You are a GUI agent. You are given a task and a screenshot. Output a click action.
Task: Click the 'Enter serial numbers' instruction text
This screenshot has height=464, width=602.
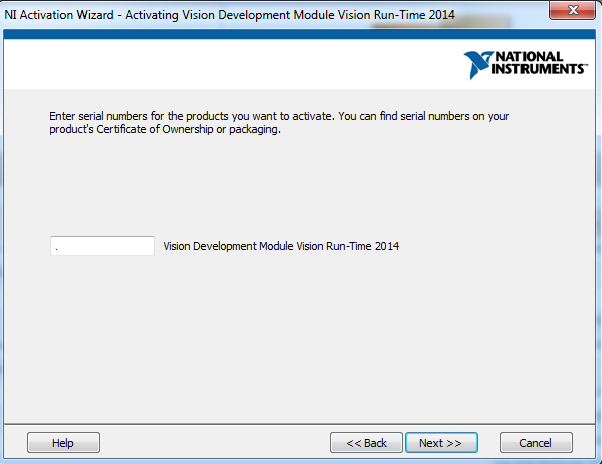coord(279,122)
